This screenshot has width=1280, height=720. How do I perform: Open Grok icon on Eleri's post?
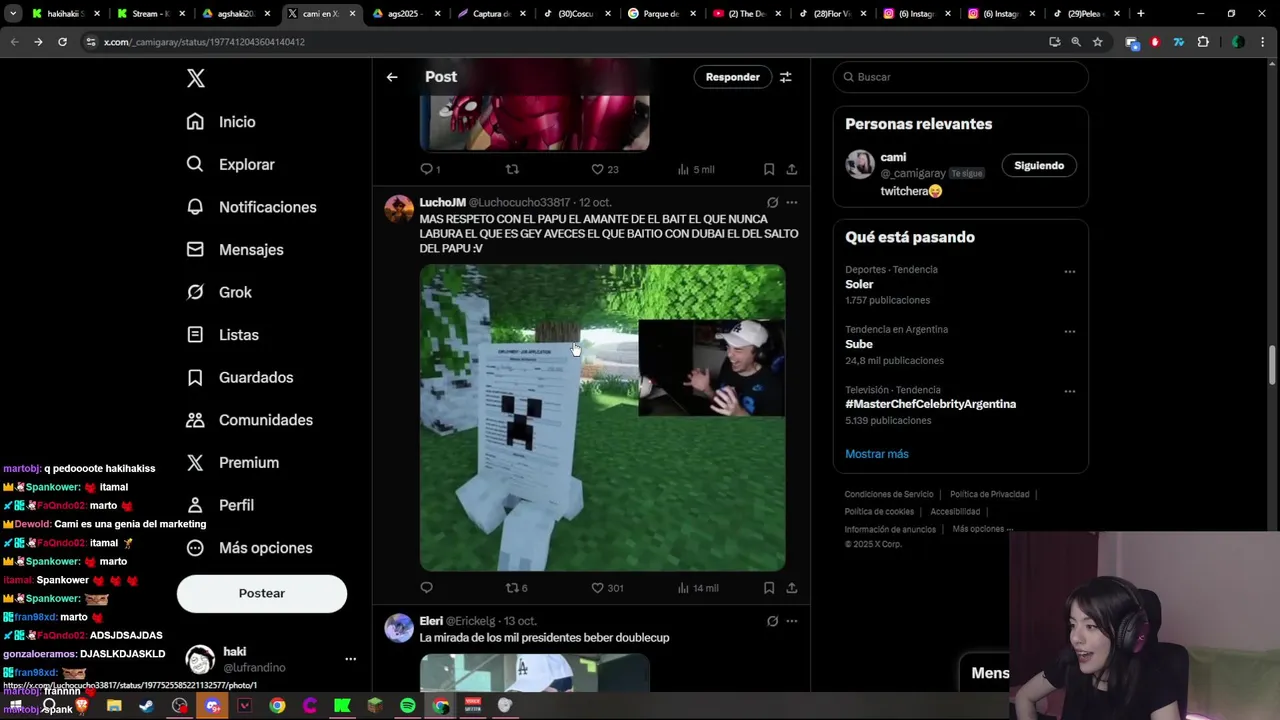pos(772,621)
